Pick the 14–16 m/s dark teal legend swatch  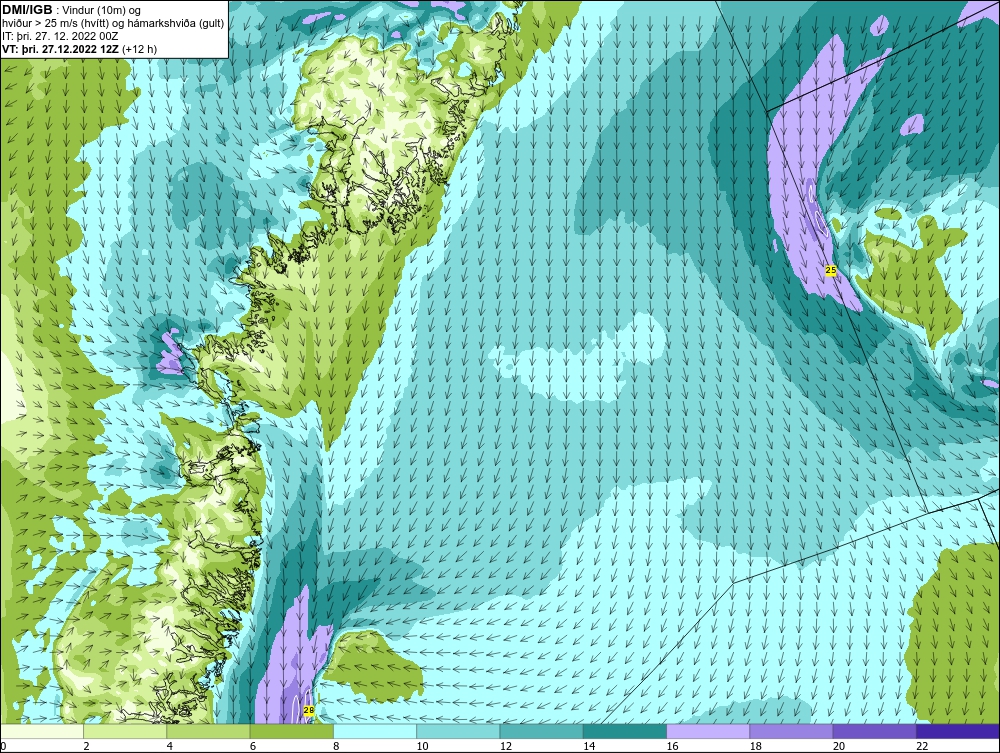coord(625,731)
